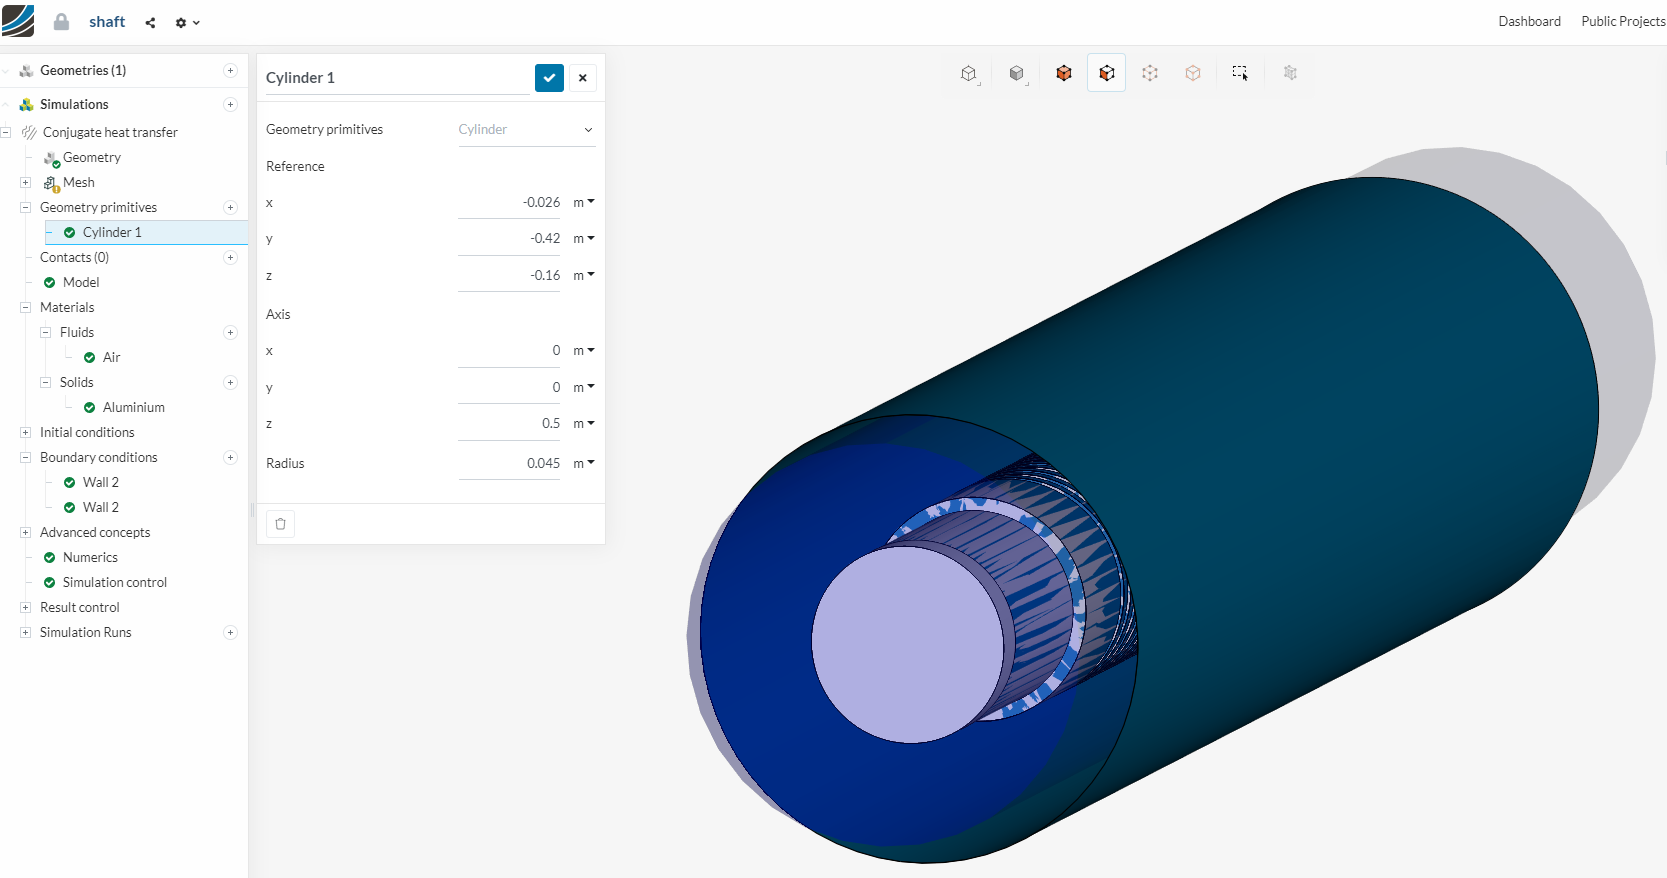Collapse the Solids tree node

click(45, 382)
